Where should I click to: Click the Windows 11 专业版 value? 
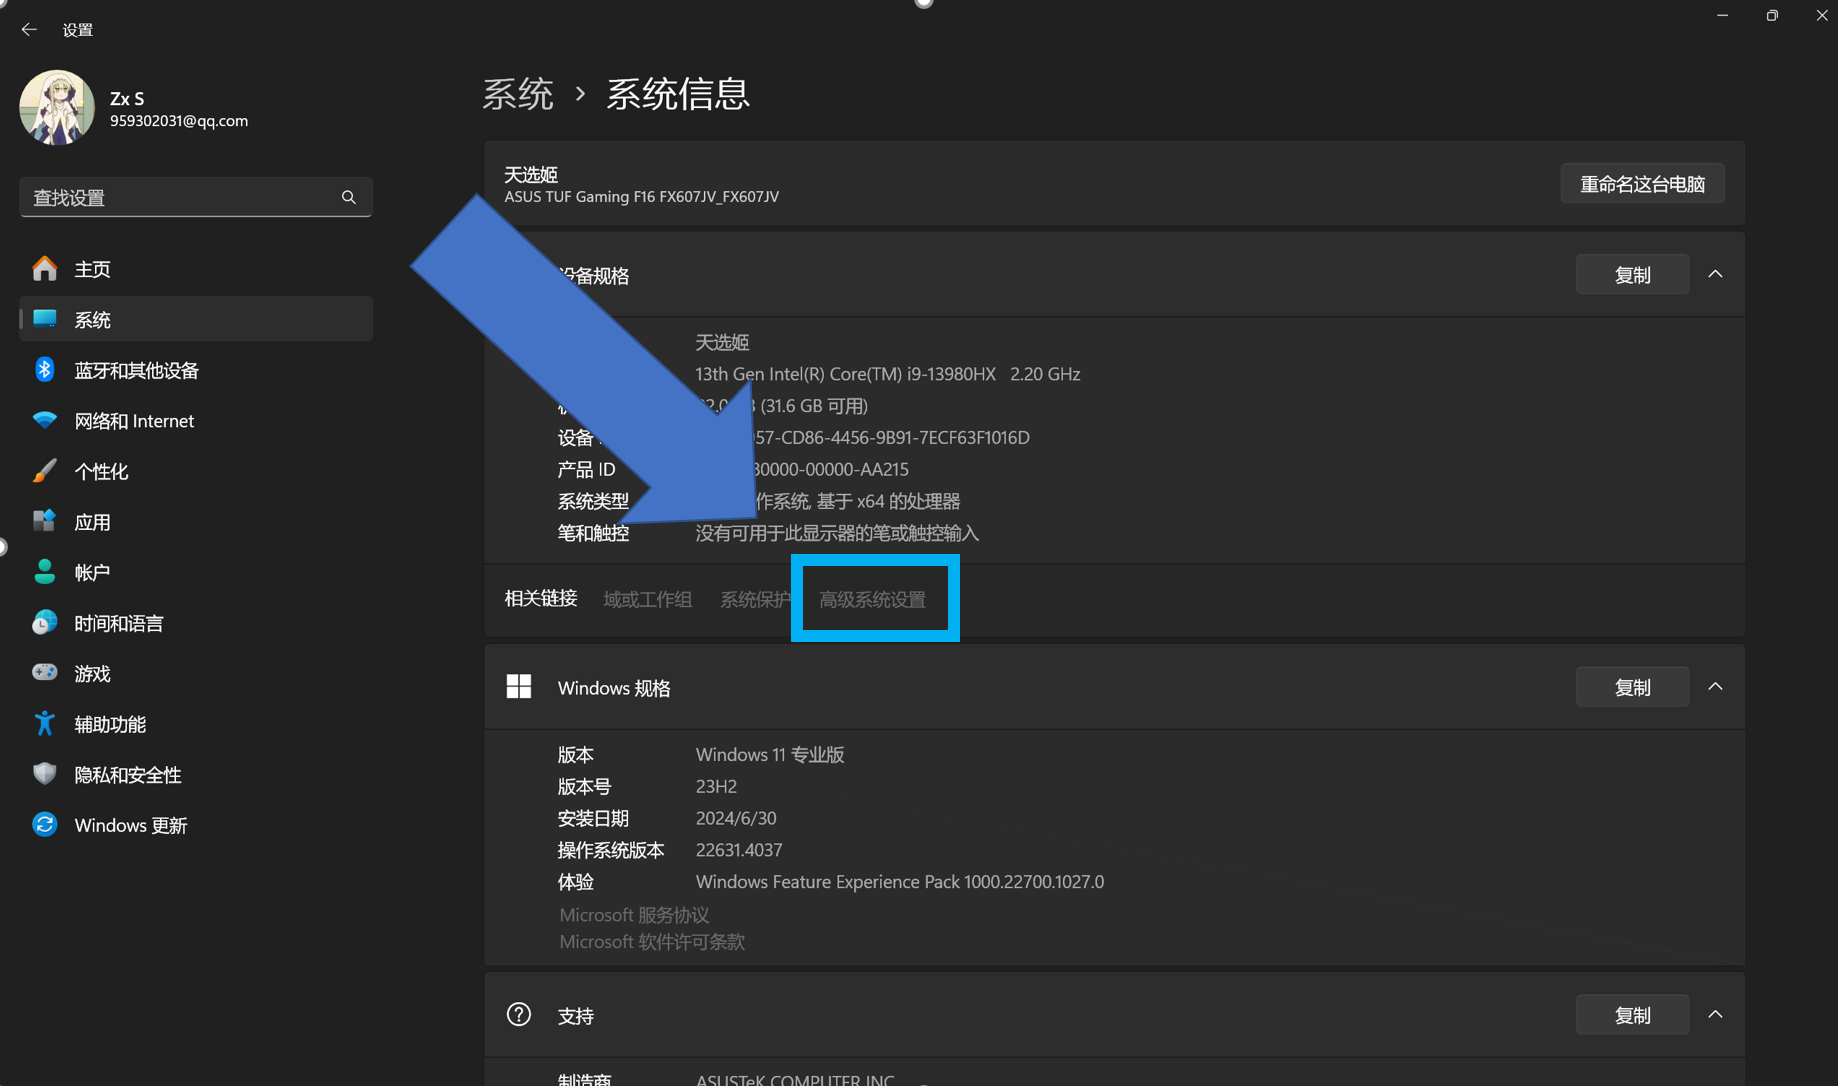[770, 755]
